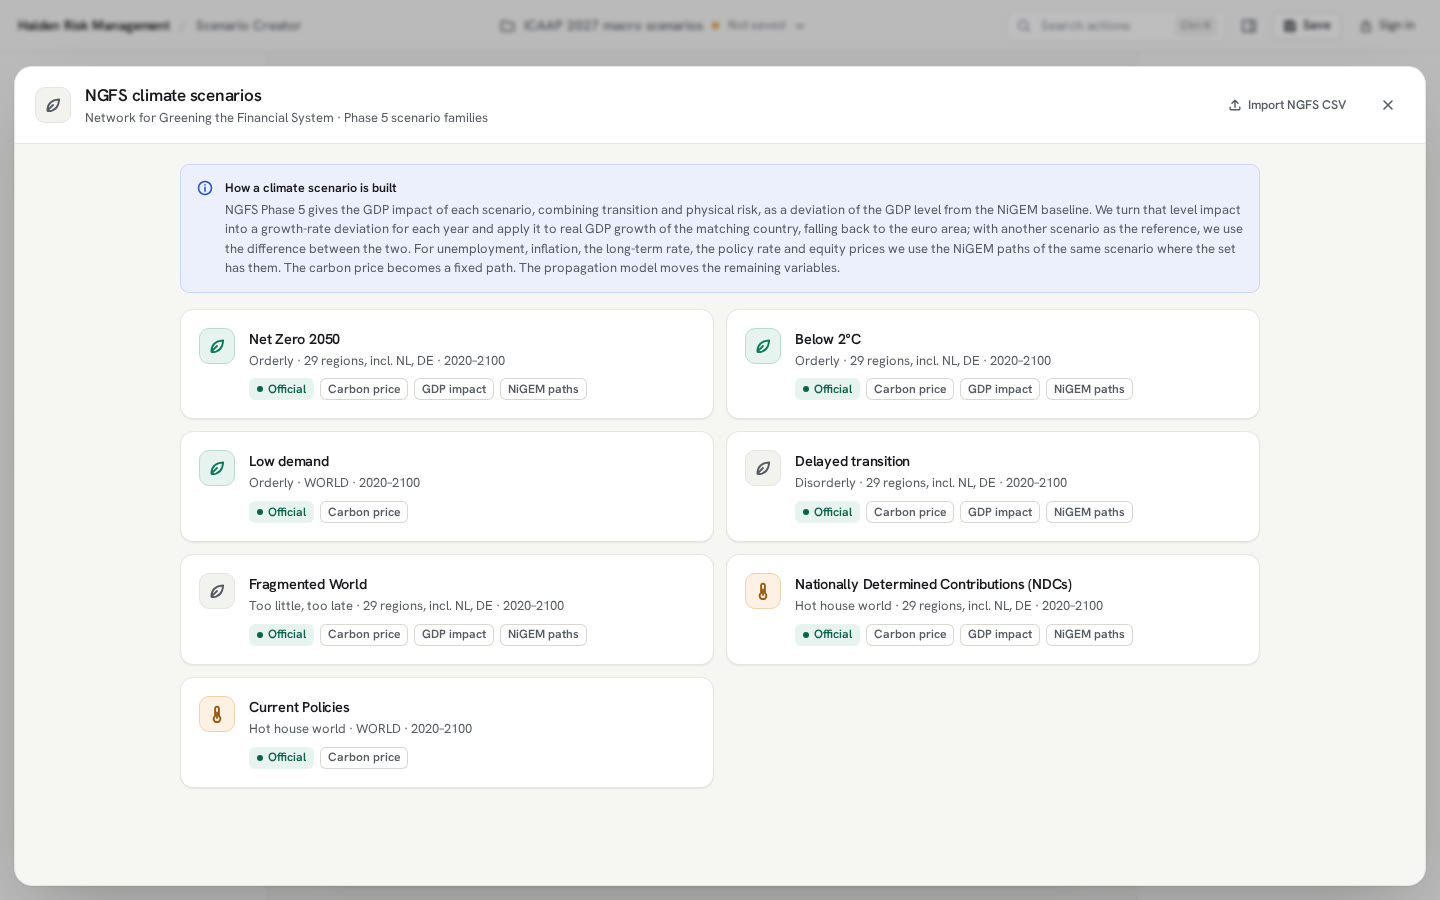Click the Carbon price tag on Current Policies
1440x900 pixels.
[x=364, y=757]
